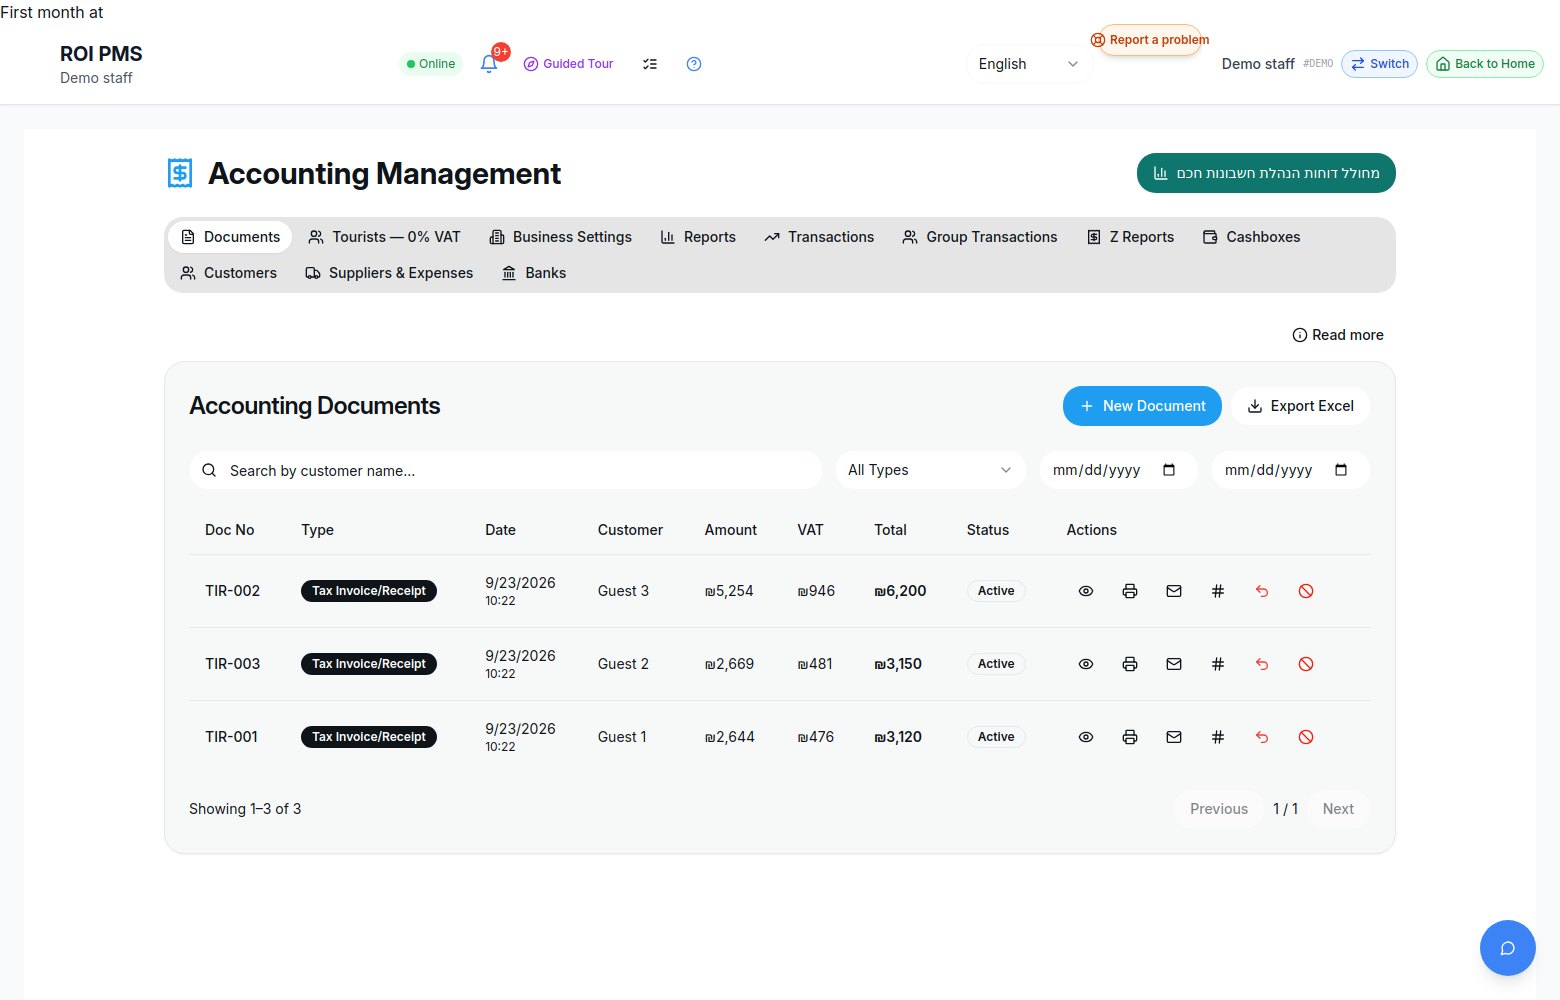This screenshot has height=1000, width=1560.
Task: Email document TIR-001
Action: pos(1174,737)
